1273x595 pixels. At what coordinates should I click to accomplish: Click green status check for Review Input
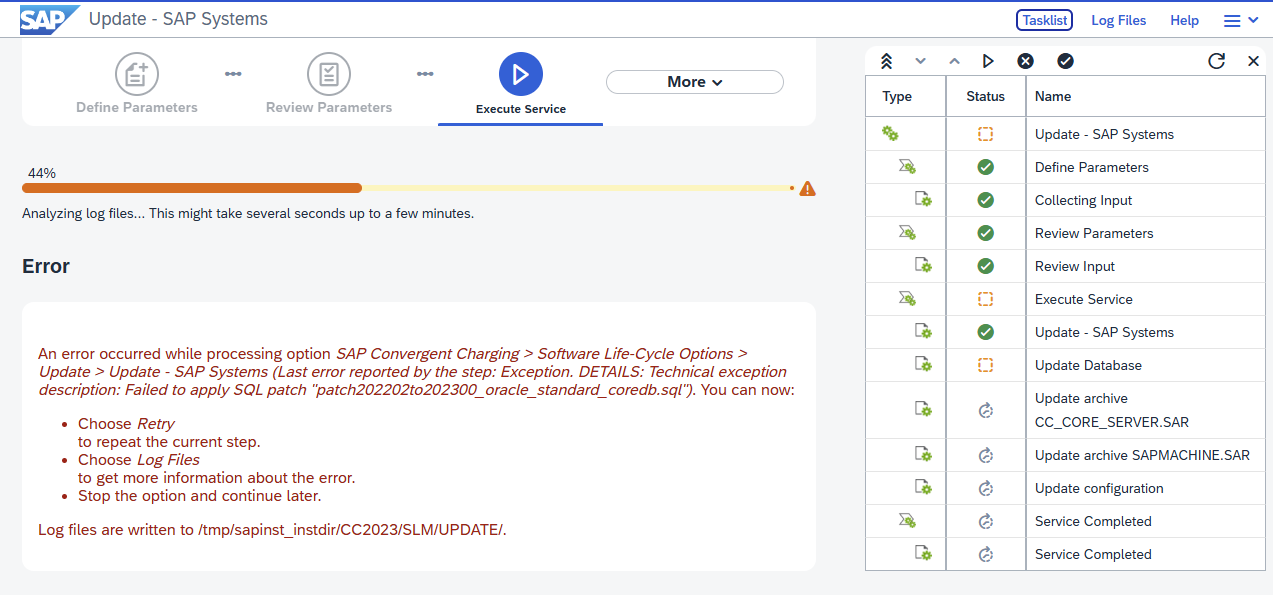(x=985, y=266)
